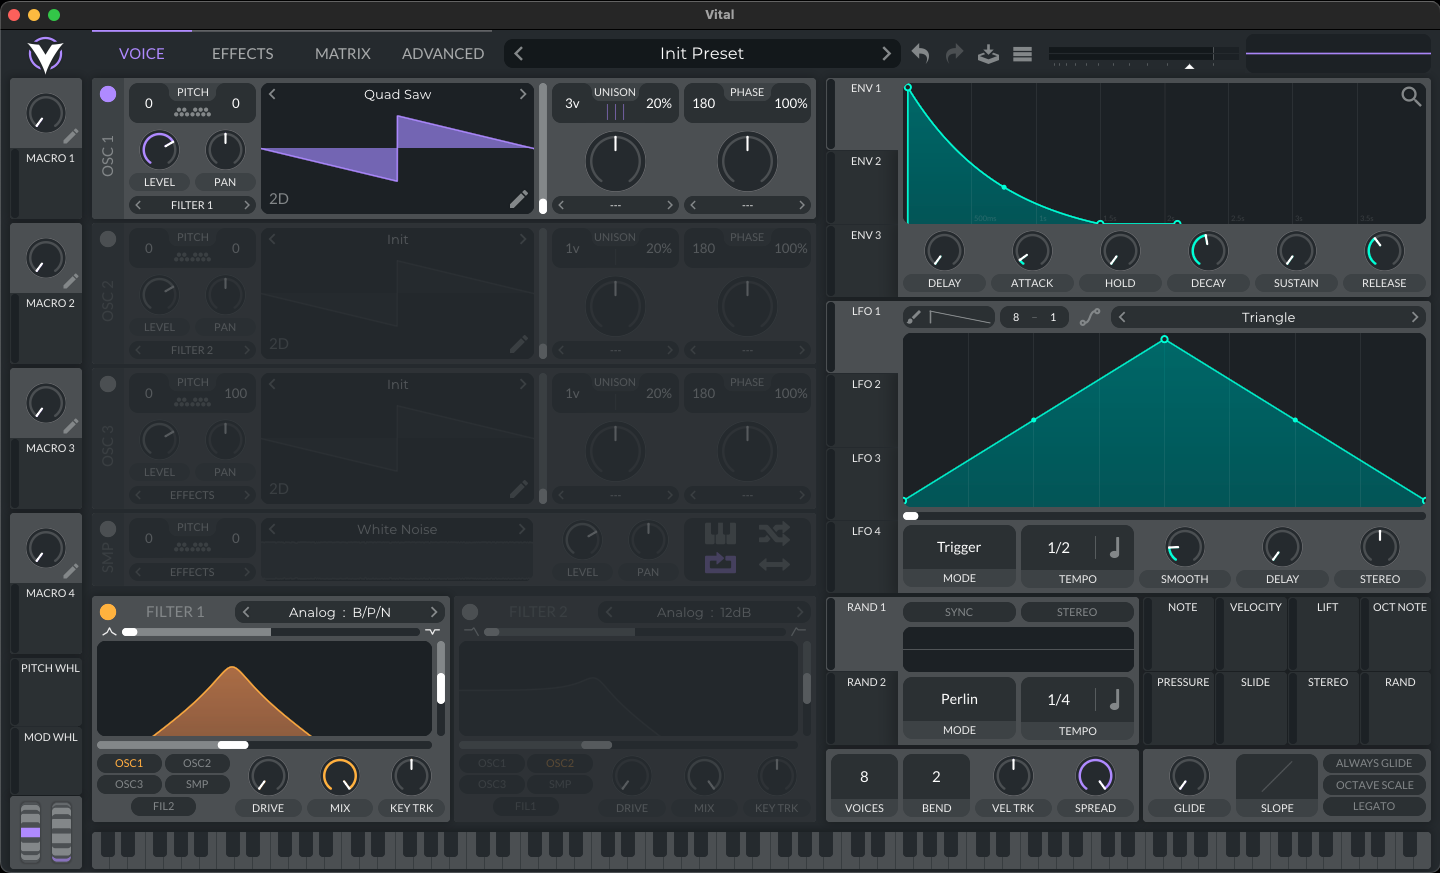Open the hamburger menu icon

(1022, 54)
